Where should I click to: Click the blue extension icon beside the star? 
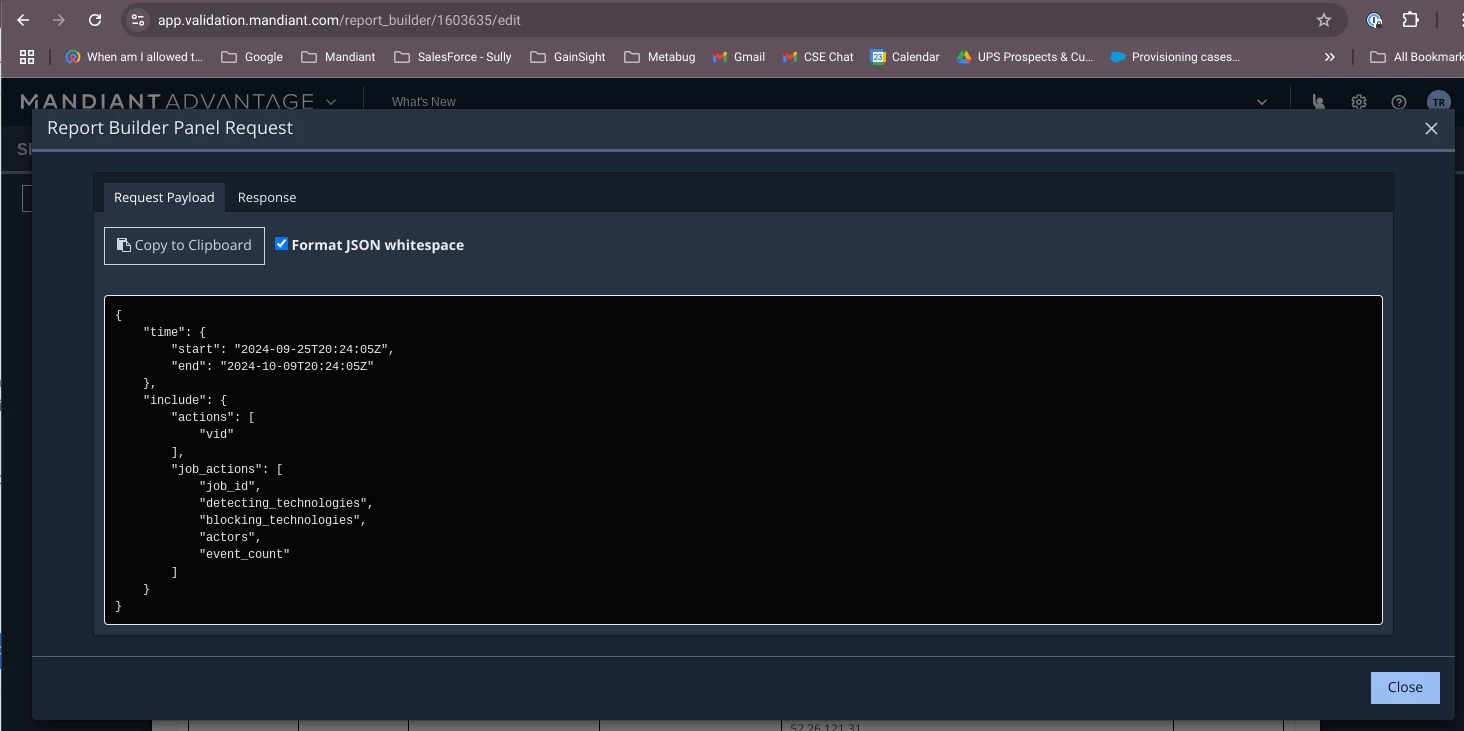1374,20
